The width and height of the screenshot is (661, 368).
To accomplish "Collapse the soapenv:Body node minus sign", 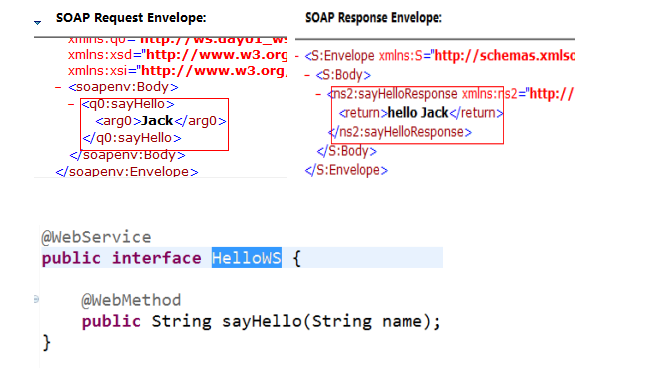I will click(x=58, y=87).
